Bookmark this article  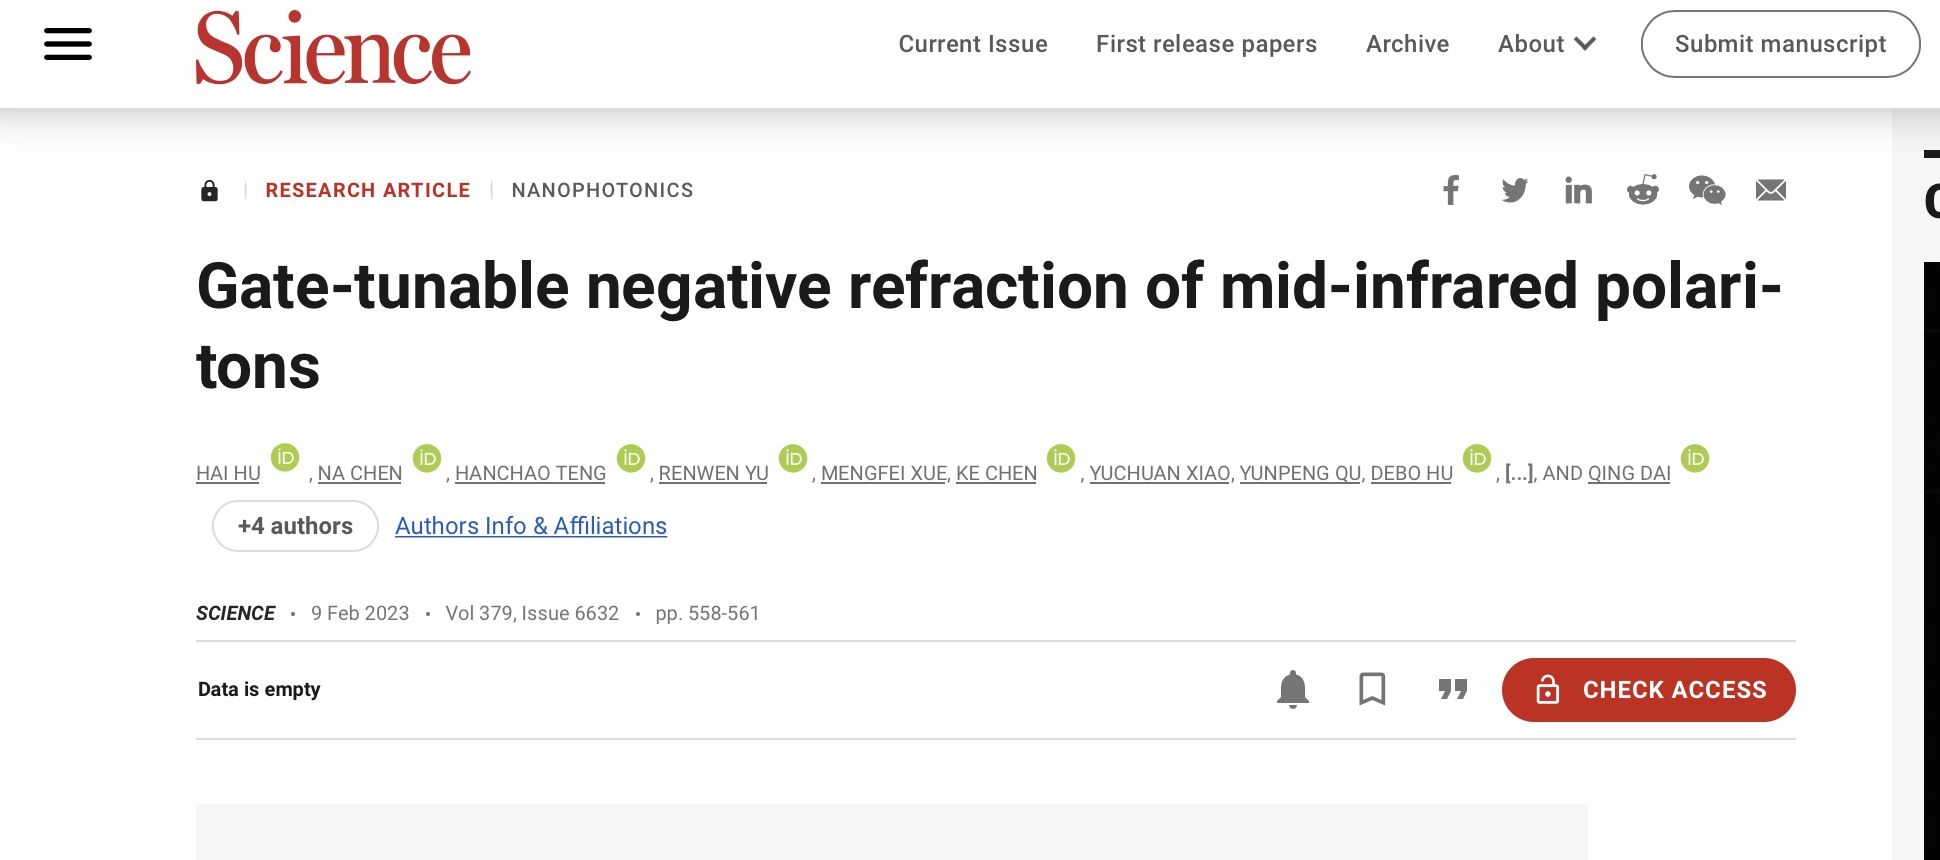[1372, 689]
